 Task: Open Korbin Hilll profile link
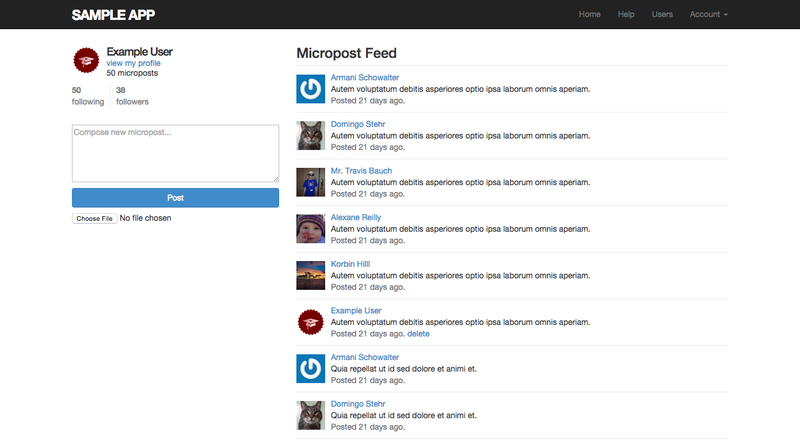pos(350,264)
